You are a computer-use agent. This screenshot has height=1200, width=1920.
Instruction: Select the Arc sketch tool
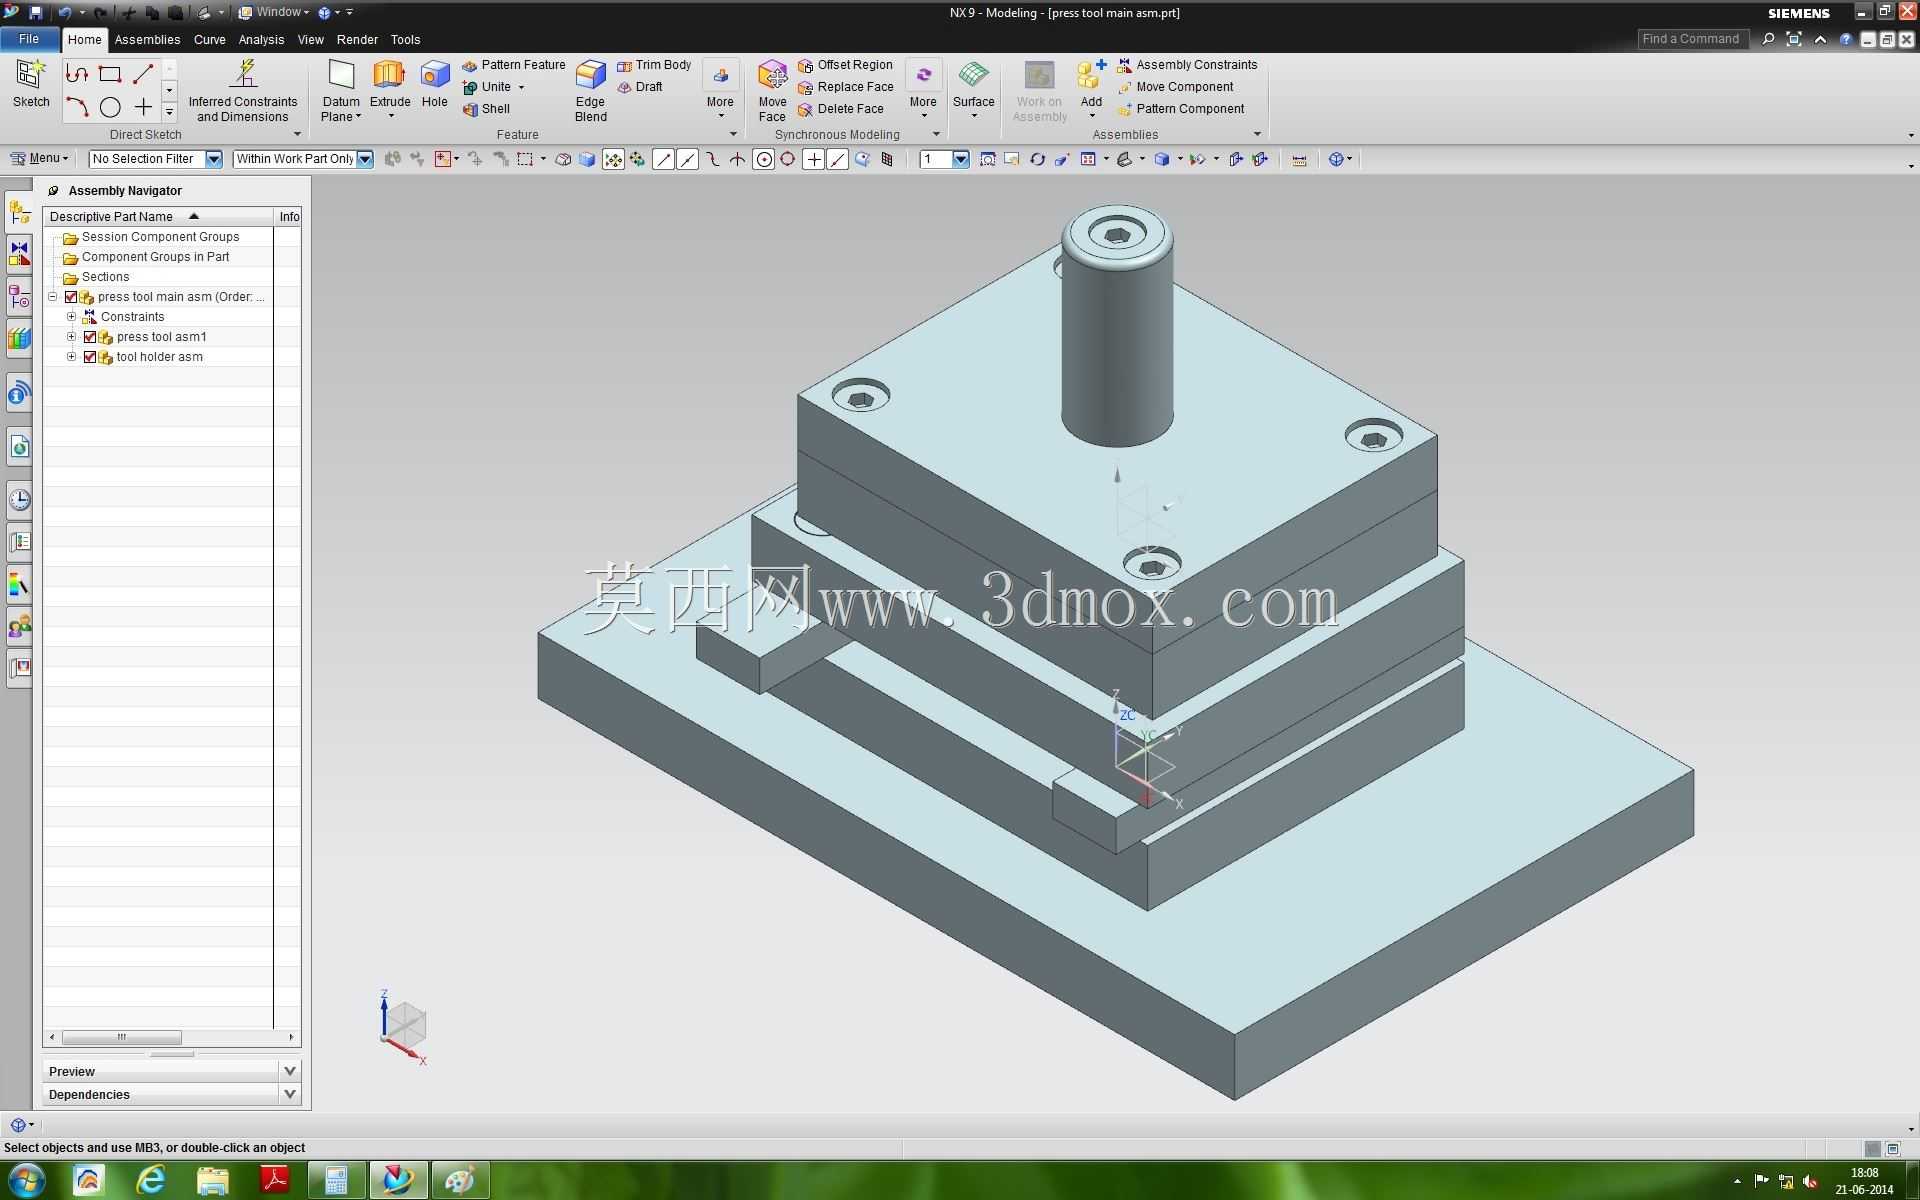pos(77,107)
